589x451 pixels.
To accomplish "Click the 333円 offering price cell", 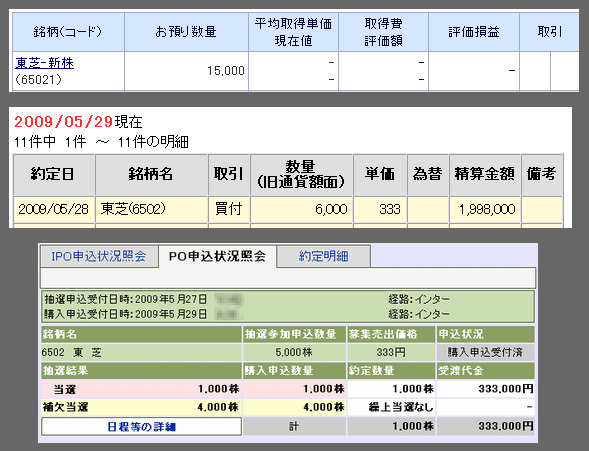I will point(391,353).
